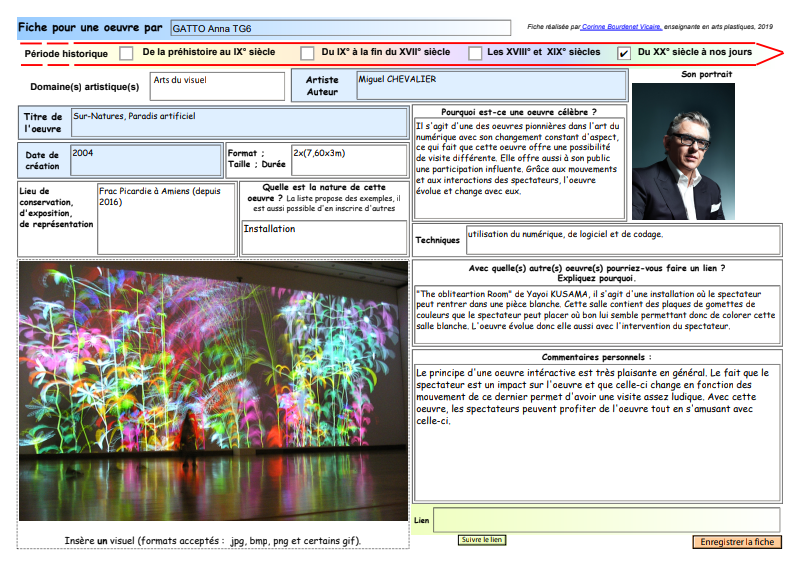Toggle the 'Les XVIII° et XIX° siècles' checkbox

pos(473,53)
